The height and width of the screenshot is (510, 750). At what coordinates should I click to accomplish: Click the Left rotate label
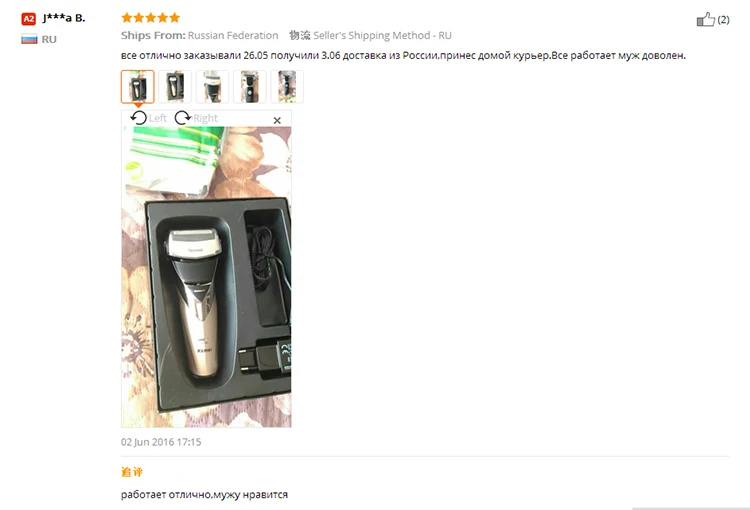point(157,118)
